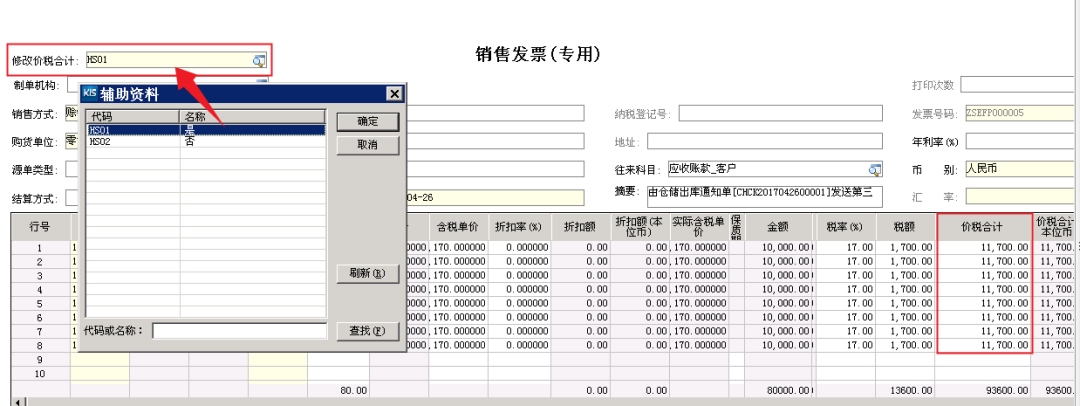Screen dimensions: 1080x406
Task: Click 折扣额(本位币) column header
Action: click(640, 227)
